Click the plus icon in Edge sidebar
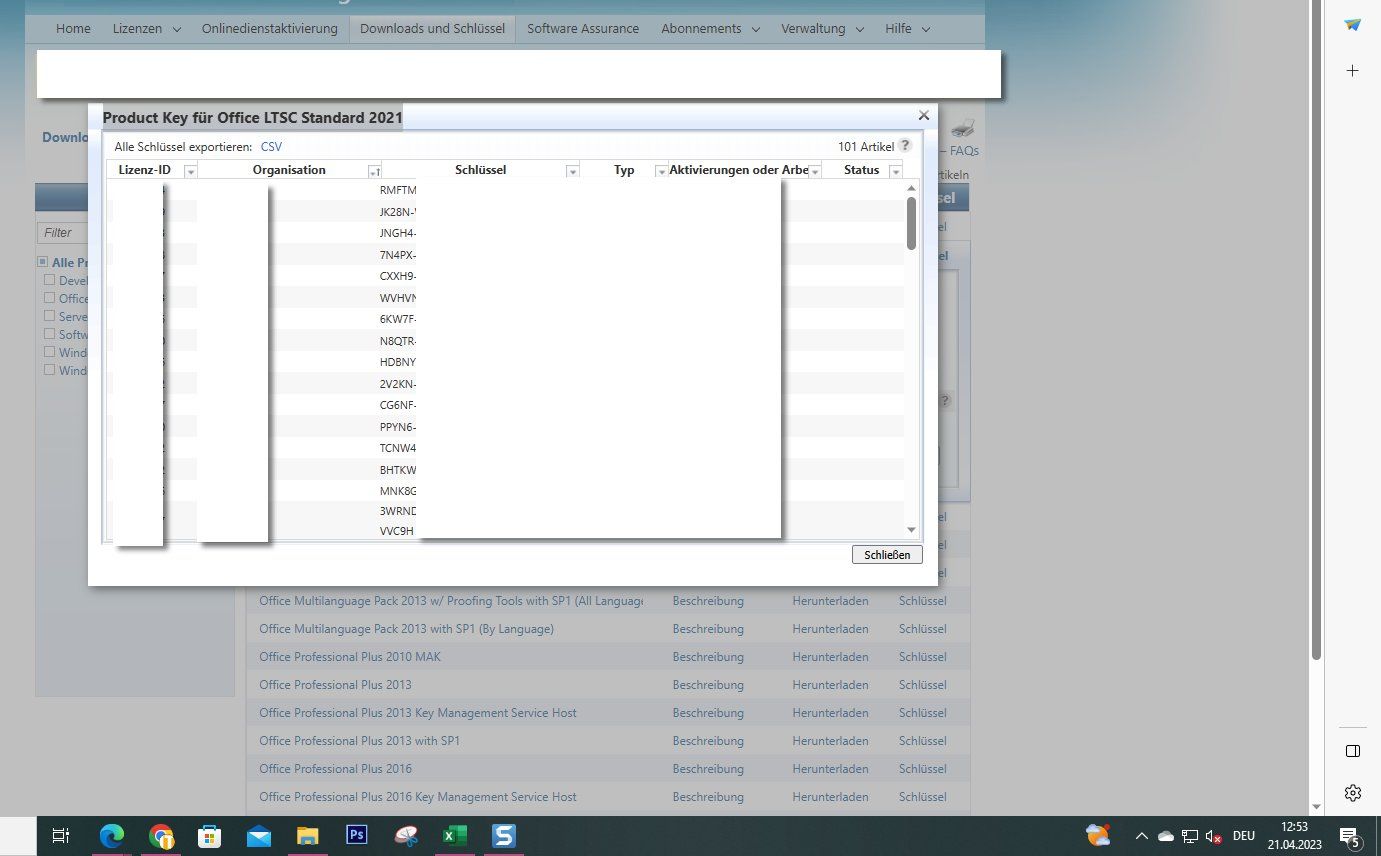 (1353, 71)
